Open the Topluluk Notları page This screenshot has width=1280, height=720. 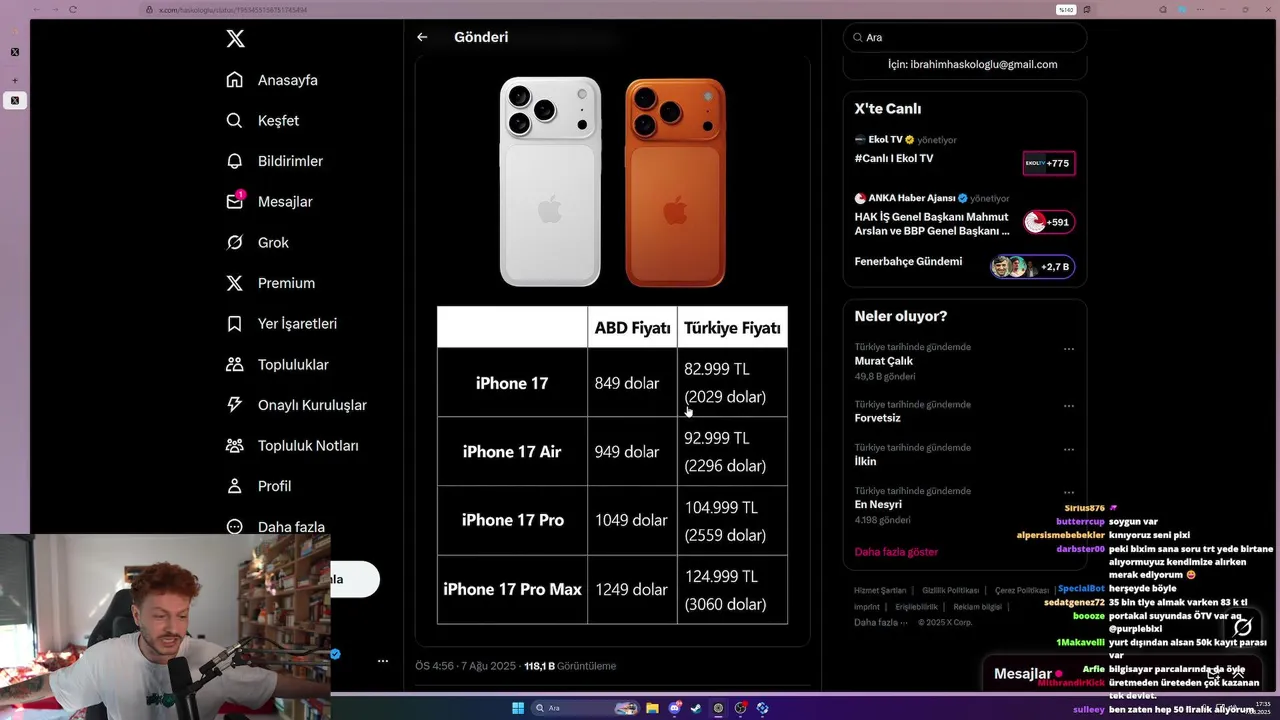point(292,445)
